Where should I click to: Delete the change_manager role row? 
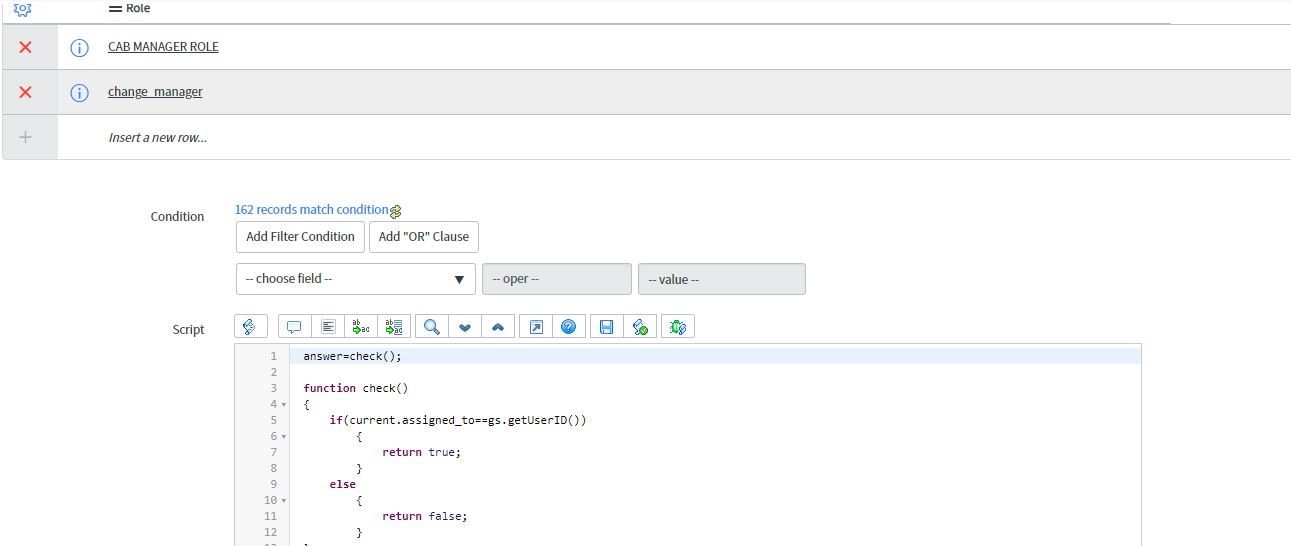coord(26,92)
